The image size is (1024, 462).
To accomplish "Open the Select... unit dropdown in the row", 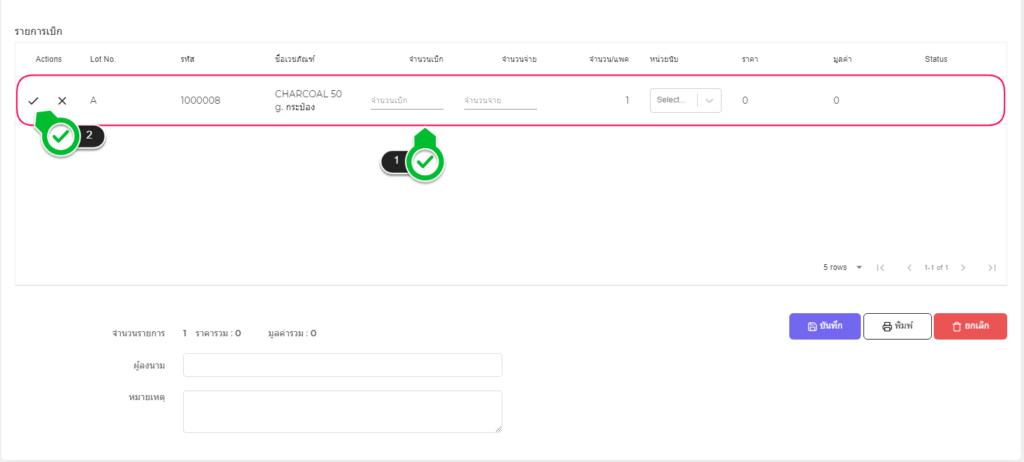I will 685,100.
